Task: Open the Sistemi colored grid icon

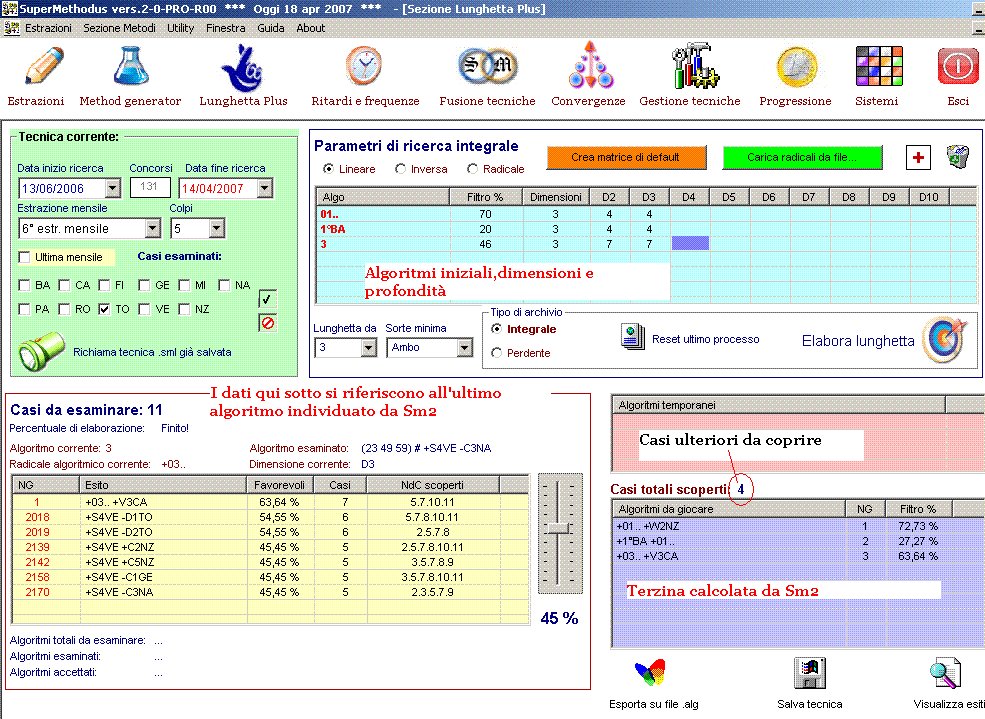Action: pyautogui.click(x=879, y=66)
